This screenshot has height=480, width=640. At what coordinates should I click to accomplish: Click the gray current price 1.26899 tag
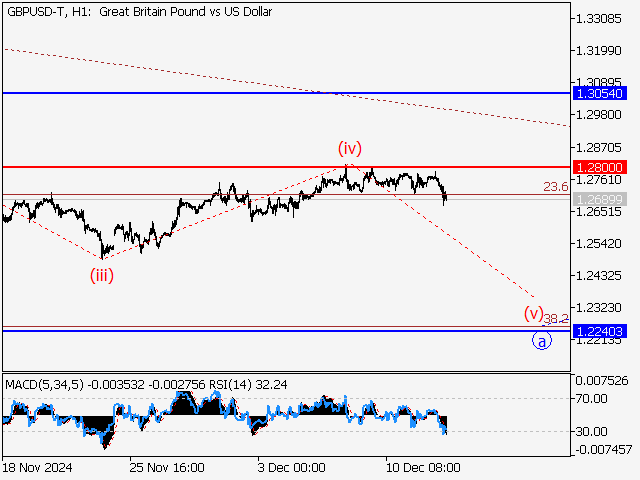tap(600, 200)
